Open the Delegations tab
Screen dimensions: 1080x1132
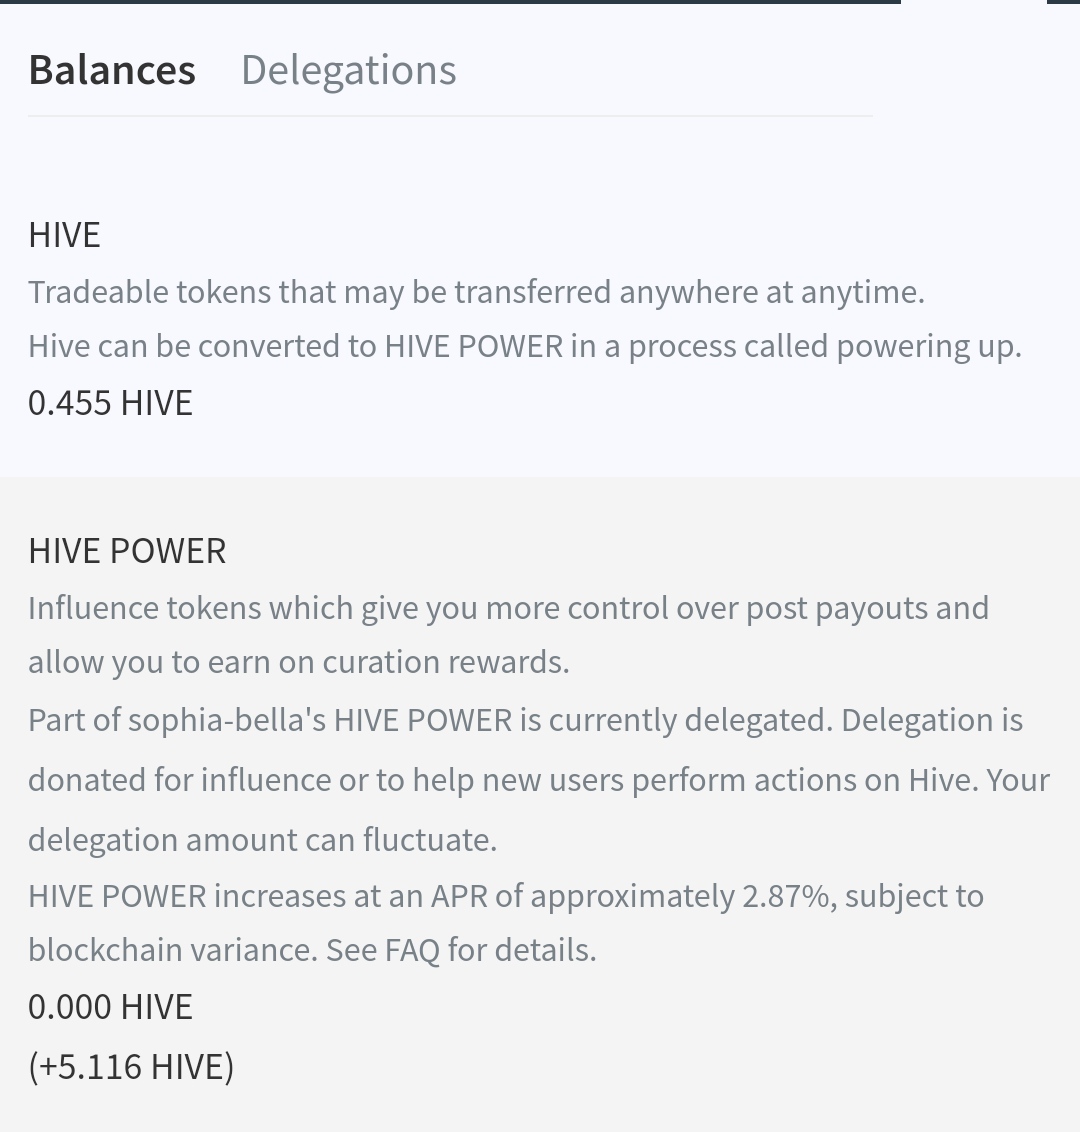[x=348, y=70]
